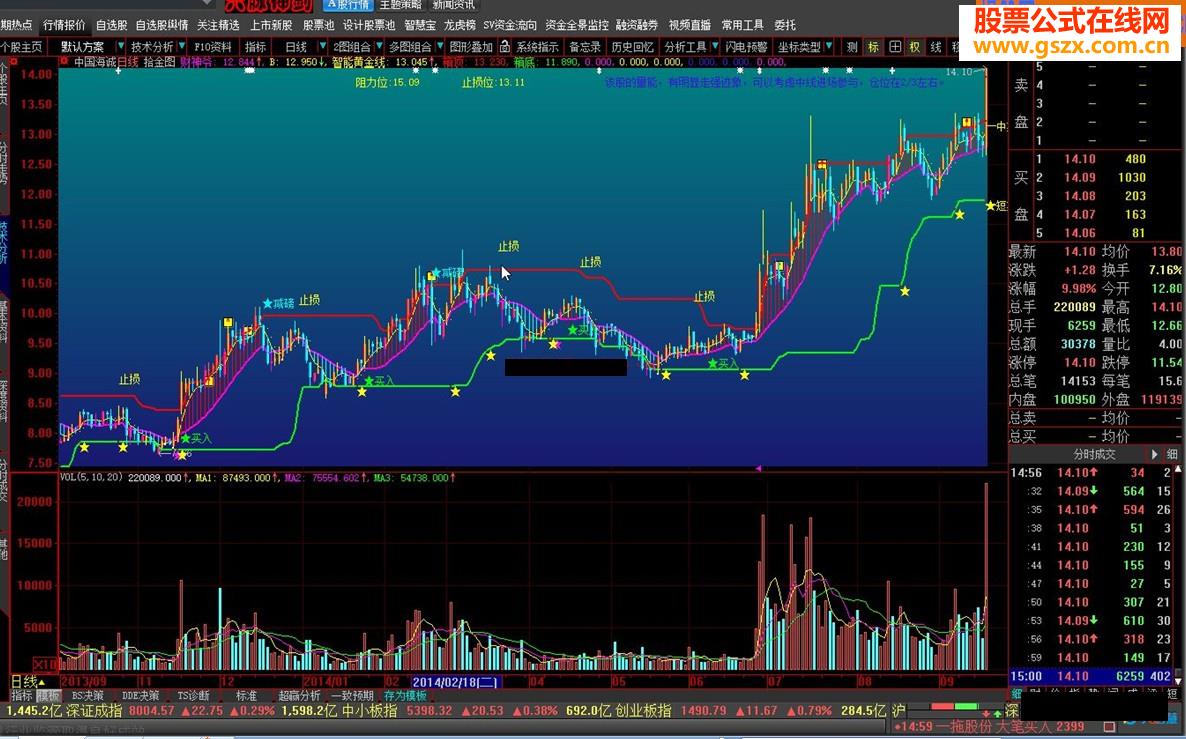The height and width of the screenshot is (739, 1186).
Task: Click the 日线 period selector at chart bottom
Action: click(x=29, y=682)
